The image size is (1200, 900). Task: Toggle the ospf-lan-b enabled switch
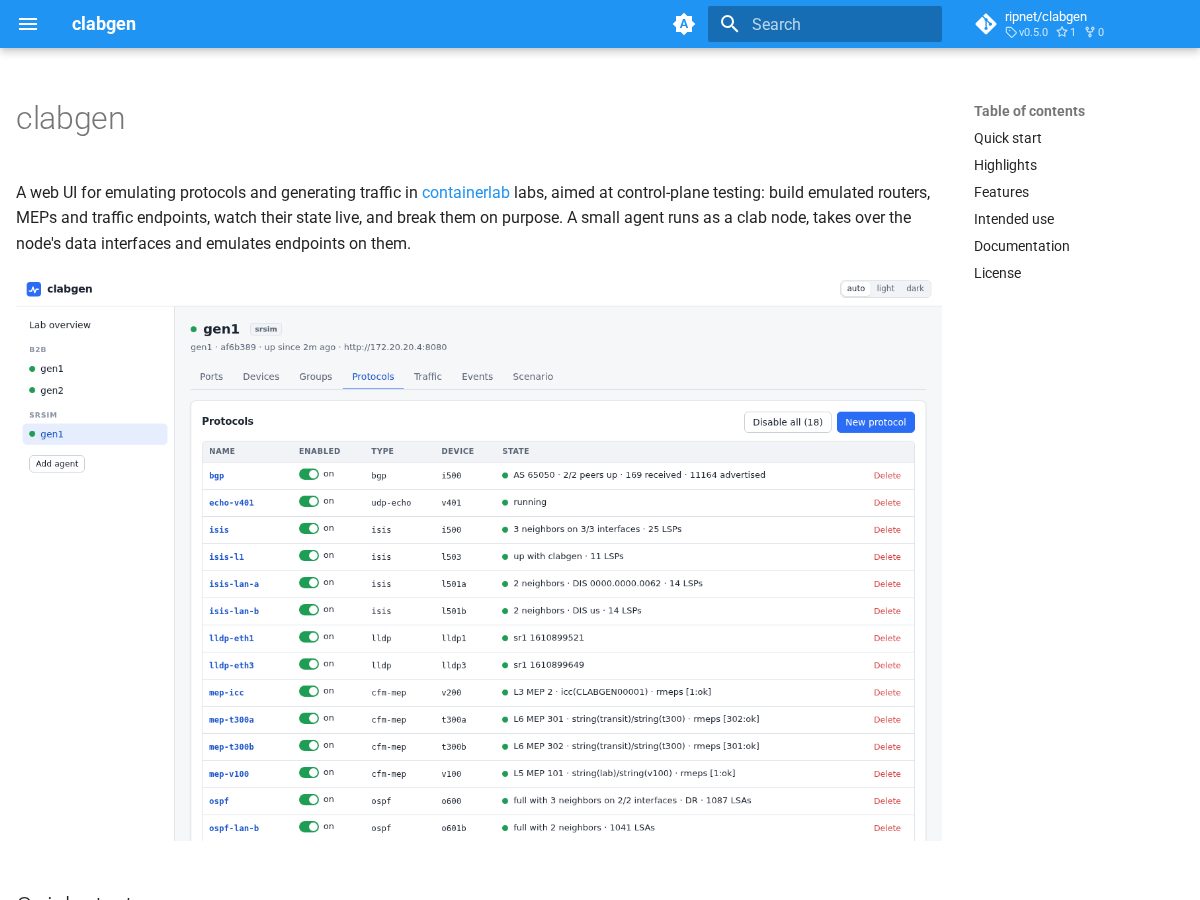309,826
